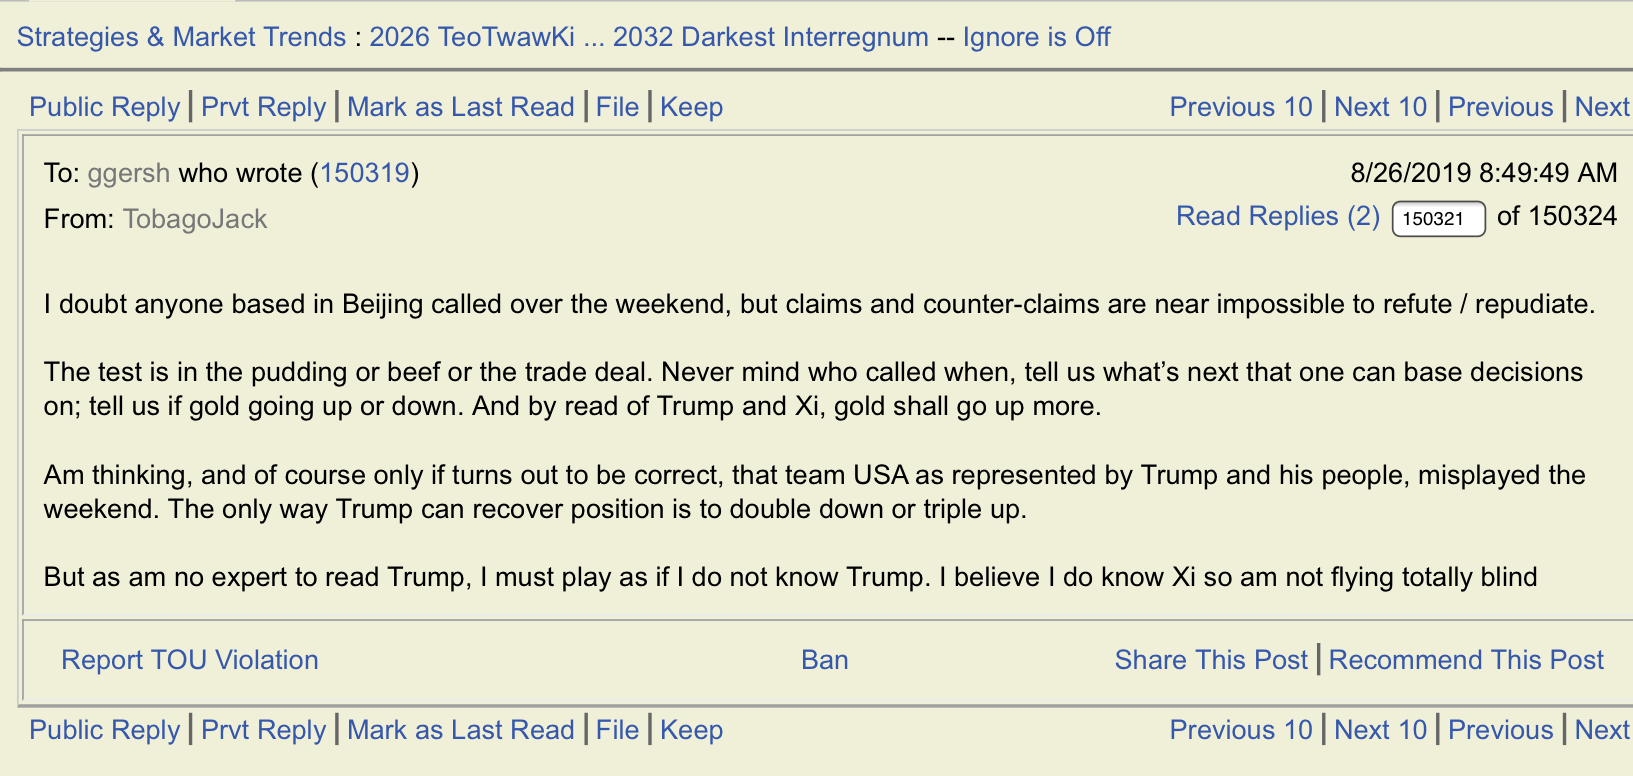Click the File link above the message
Screen dimensions: 1633x776
tap(617, 107)
